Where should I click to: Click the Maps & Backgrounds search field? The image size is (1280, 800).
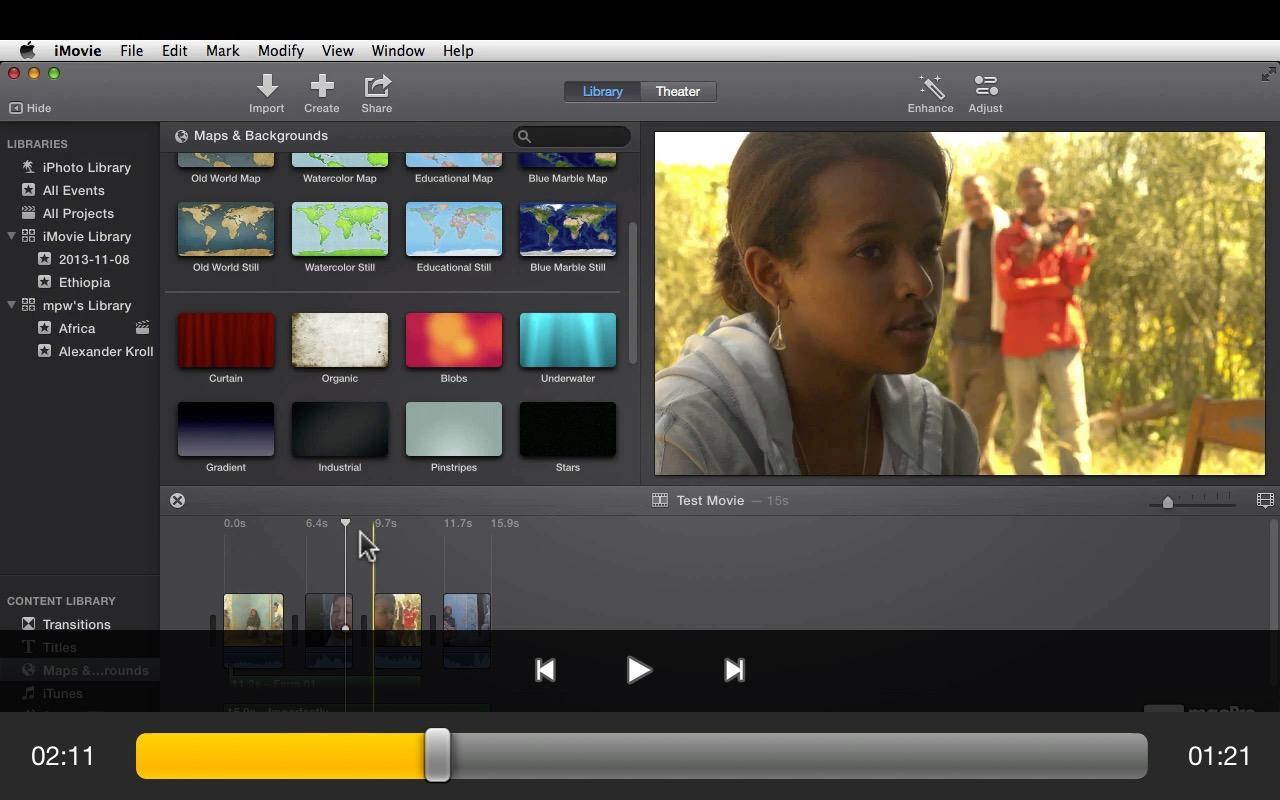point(572,136)
